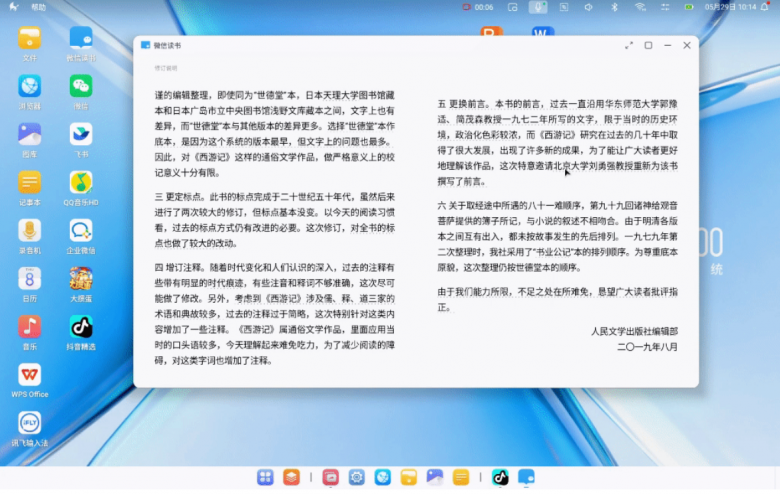Screen dimensions: 780x494
Task: Click the date and time 05月29日 10:14
Action: 730,7
